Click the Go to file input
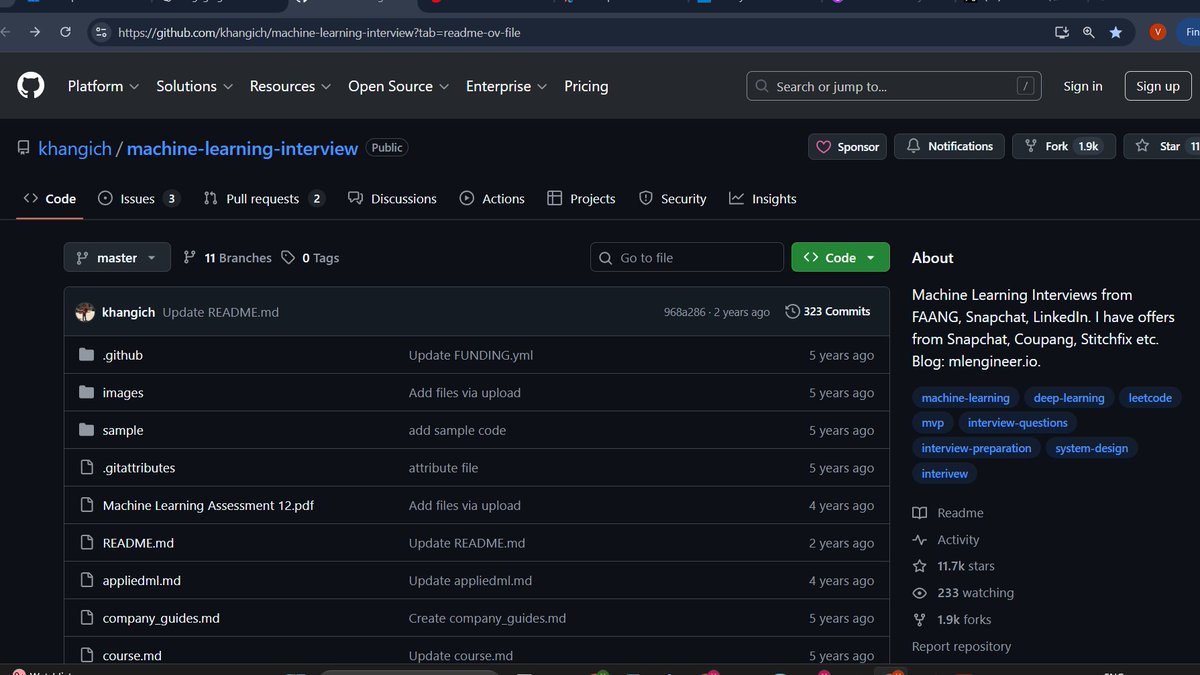The image size is (1200, 675). tap(687, 257)
